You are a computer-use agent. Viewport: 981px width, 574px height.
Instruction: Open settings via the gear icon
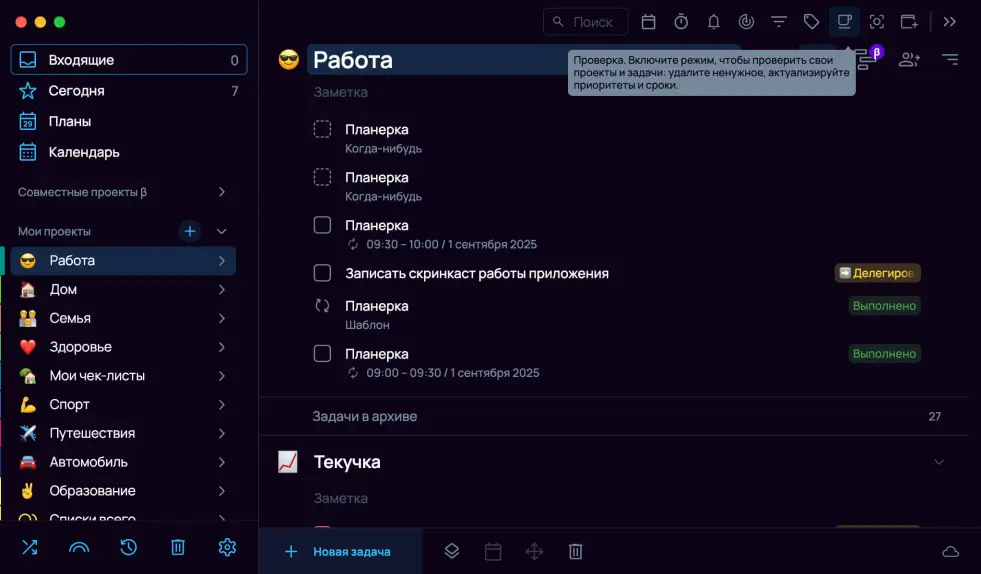(227, 547)
